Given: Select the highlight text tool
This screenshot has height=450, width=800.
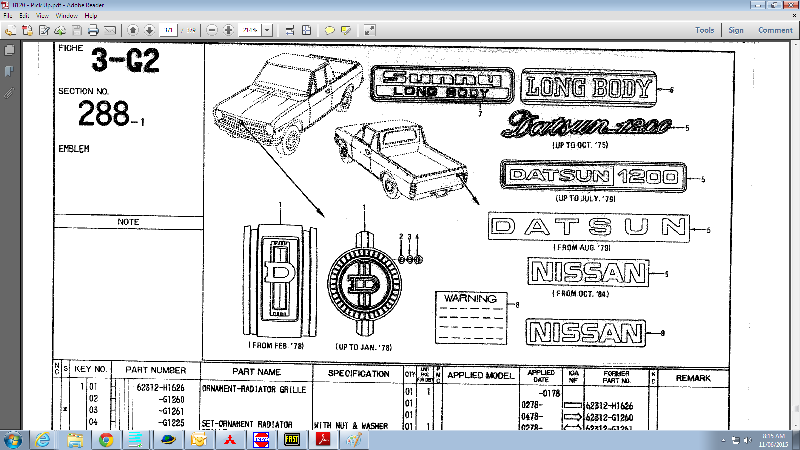Looking at the screenshot, I should [346, 31].
